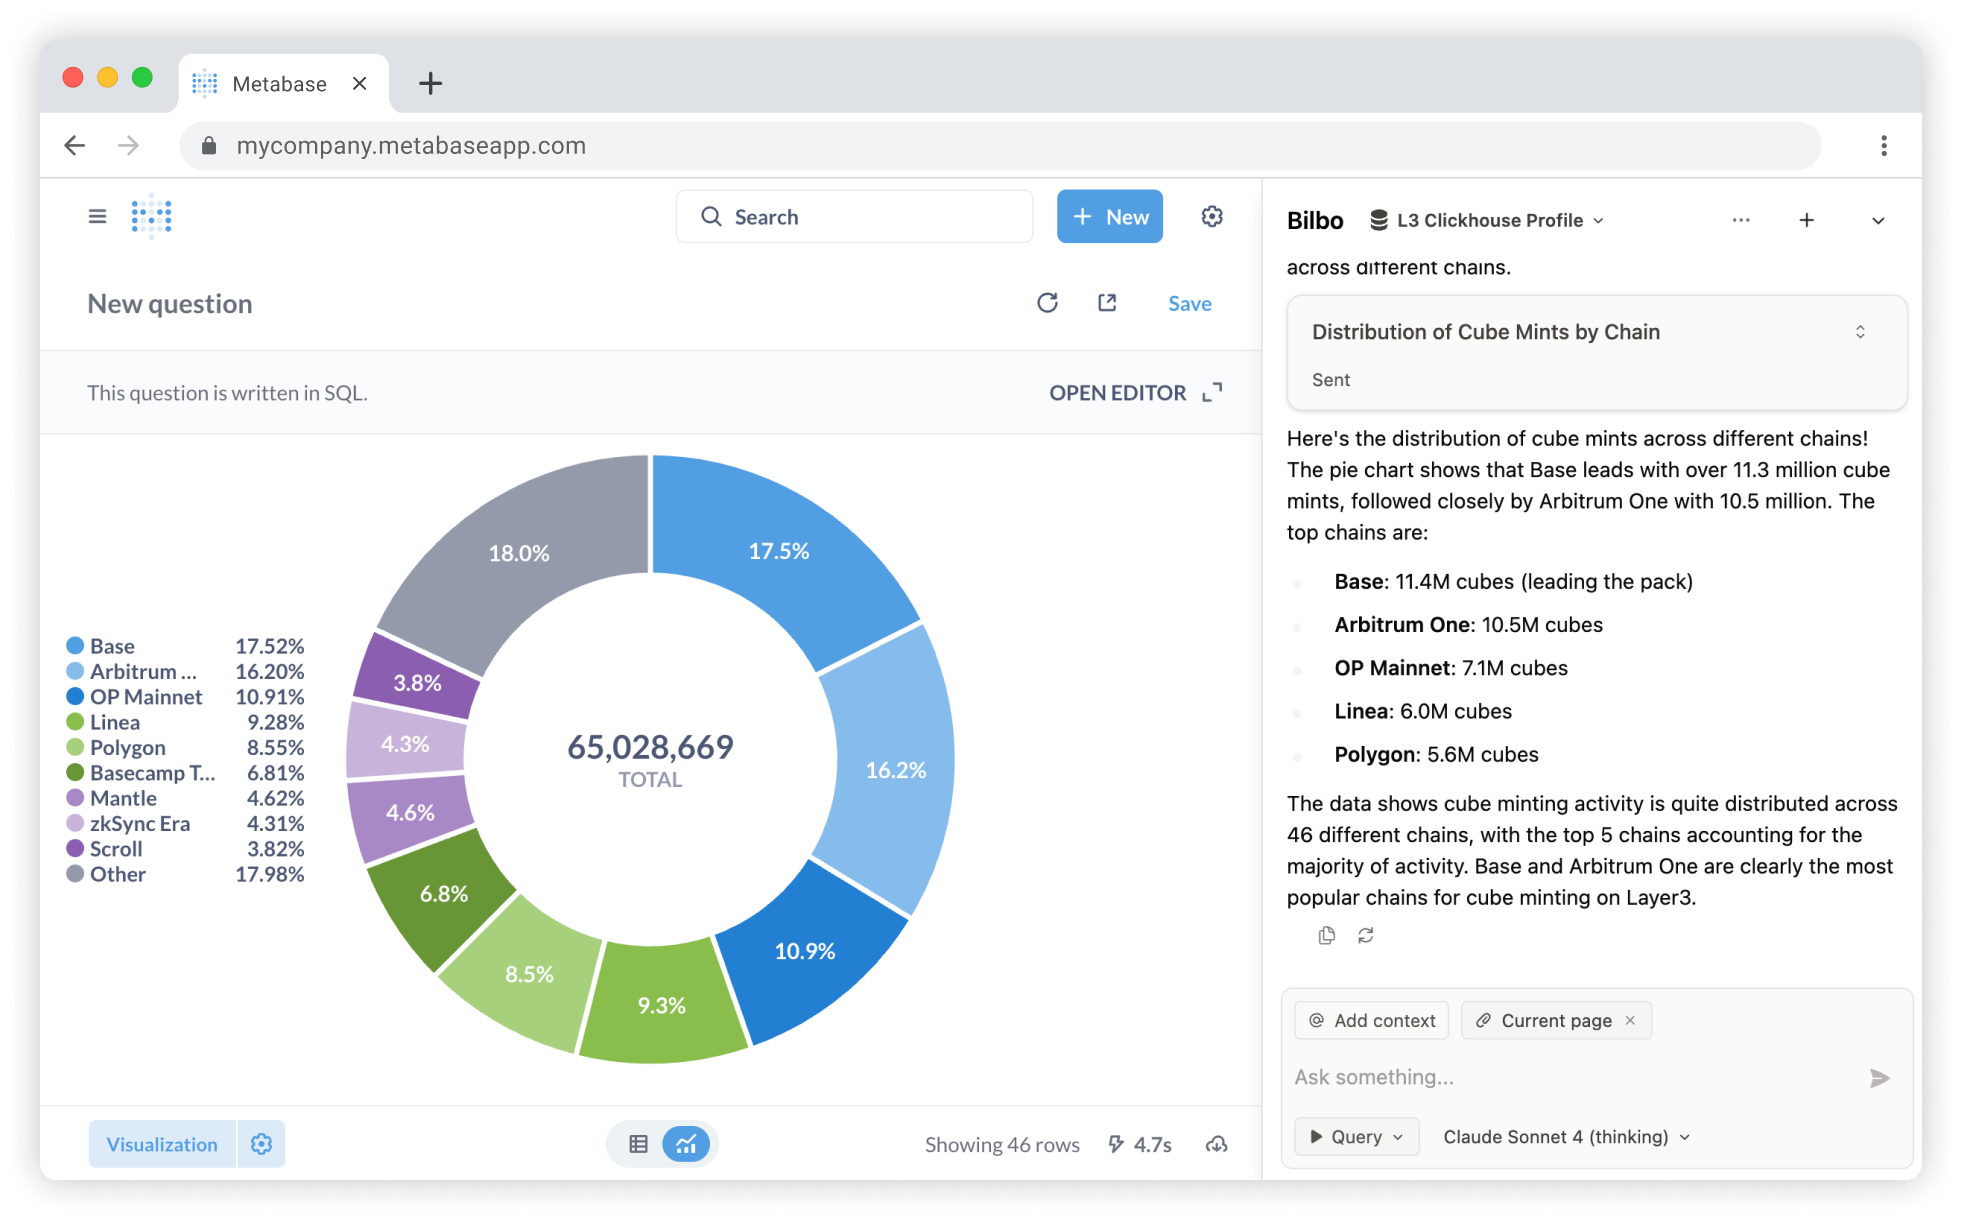
Task: Switch to chart view
Action: point(686,1144)
